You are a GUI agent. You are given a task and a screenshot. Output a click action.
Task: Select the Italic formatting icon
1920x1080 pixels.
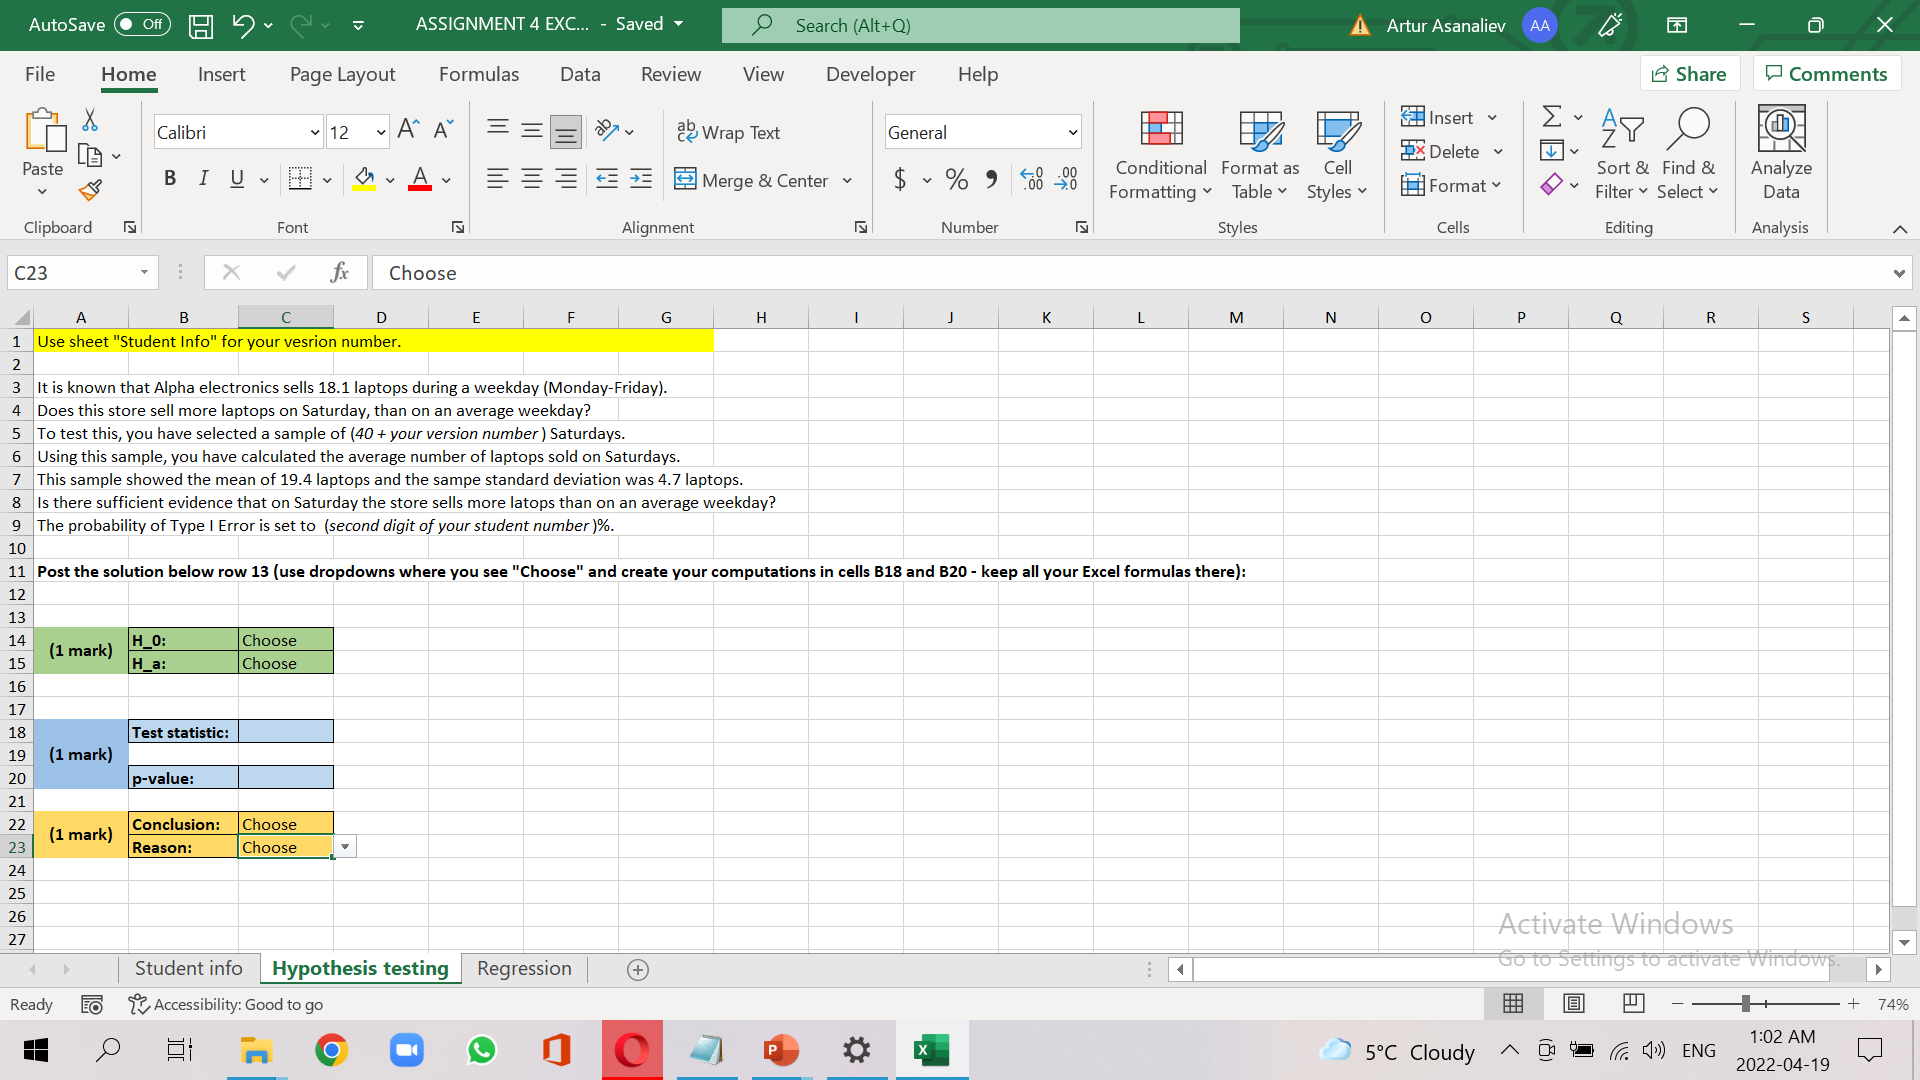pos(204,178)
